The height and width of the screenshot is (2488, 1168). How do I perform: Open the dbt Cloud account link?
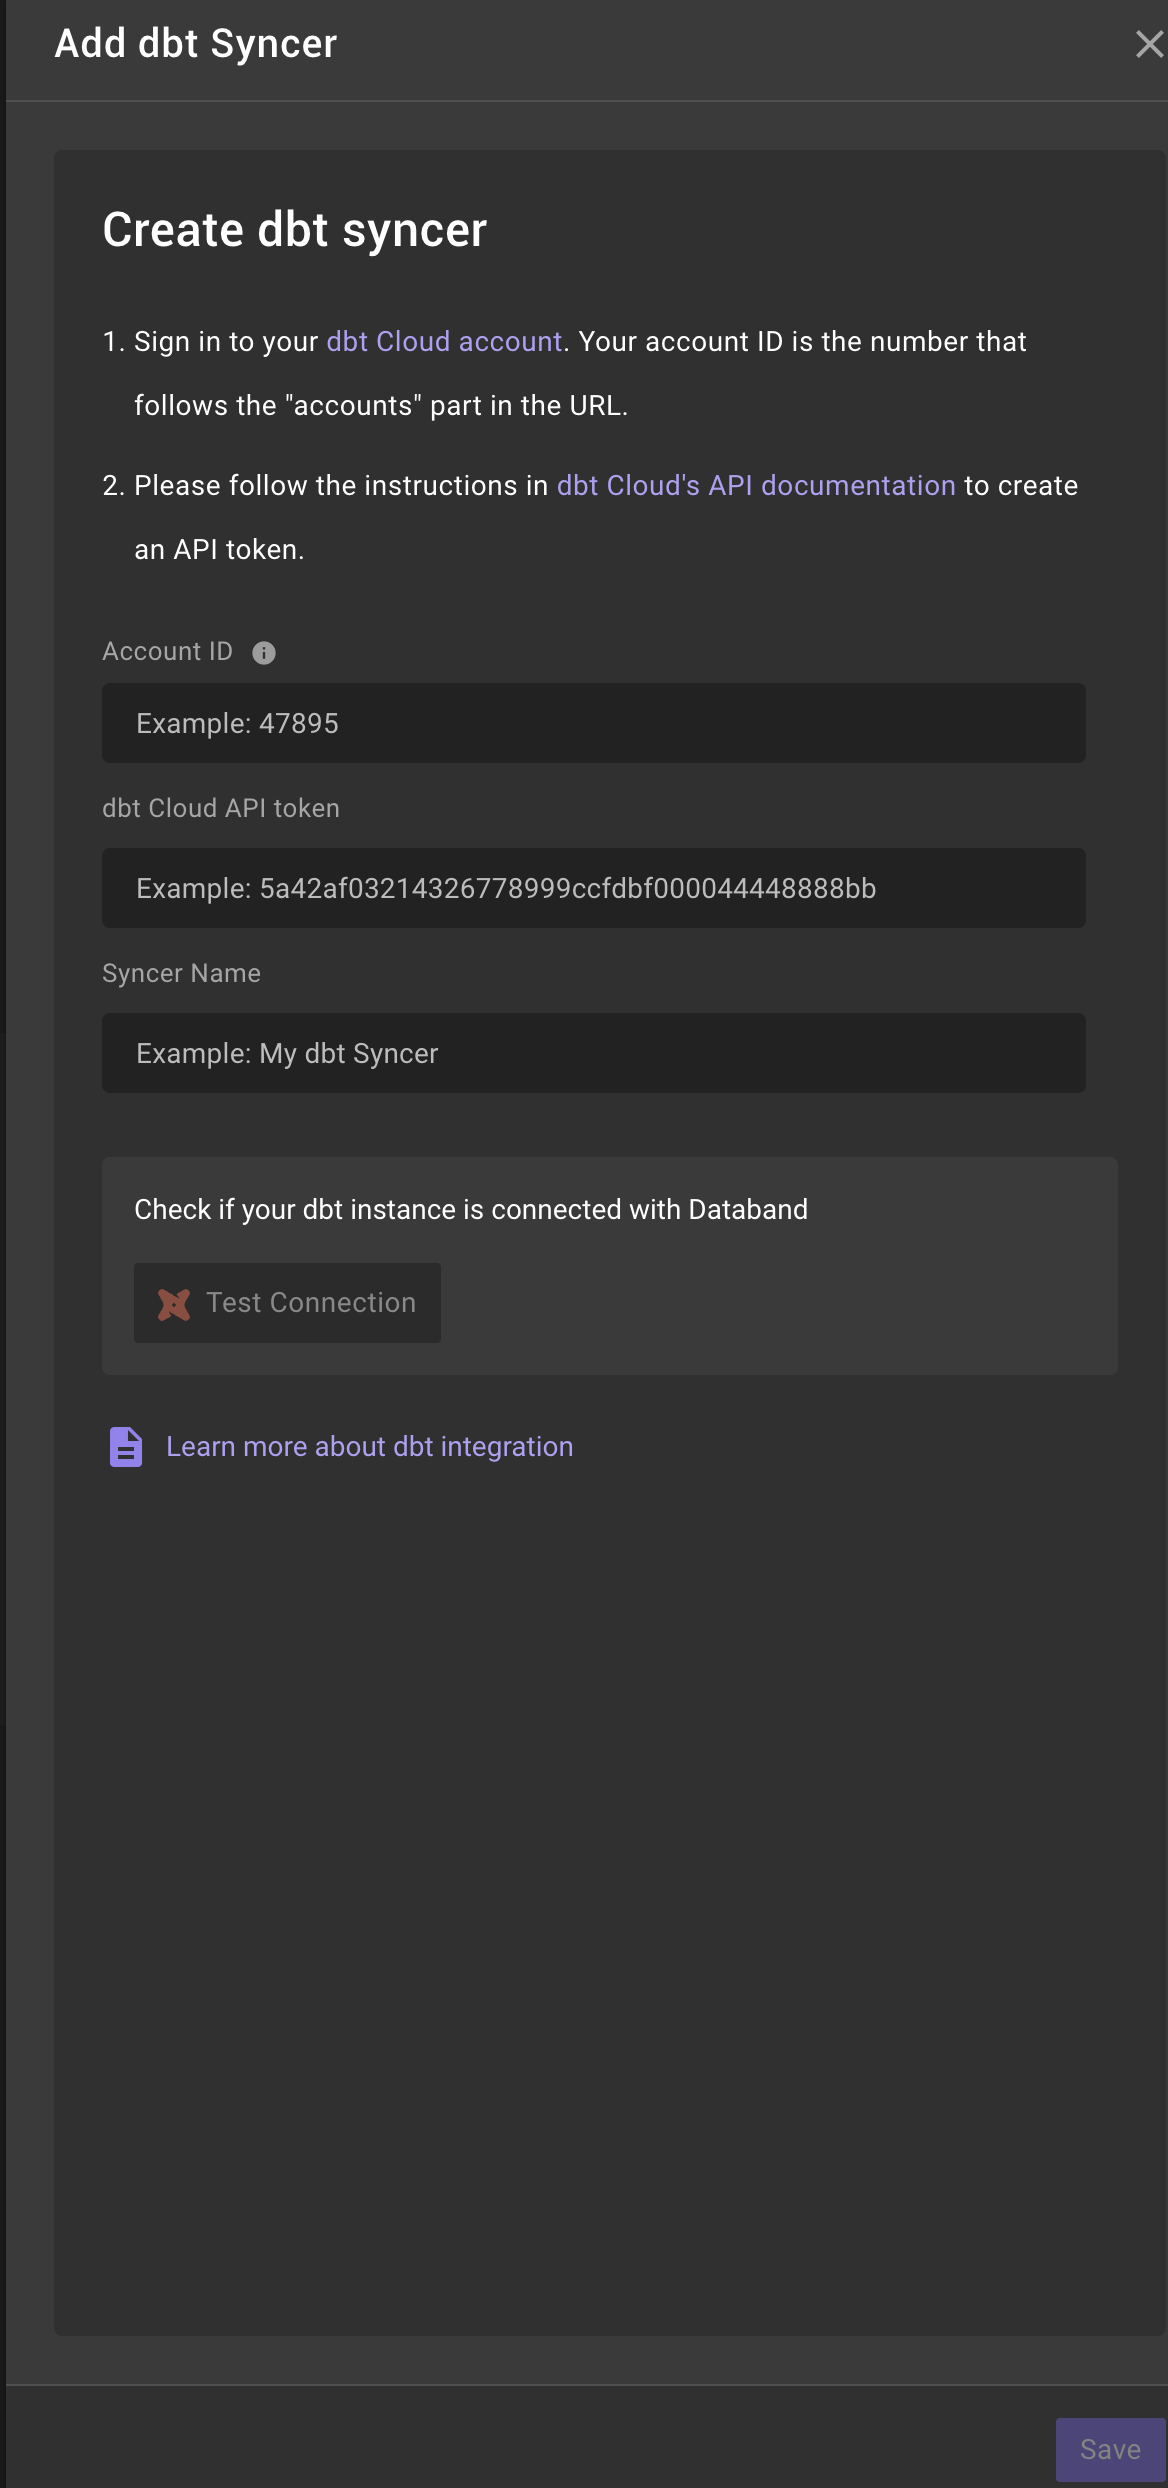(444, 342)
